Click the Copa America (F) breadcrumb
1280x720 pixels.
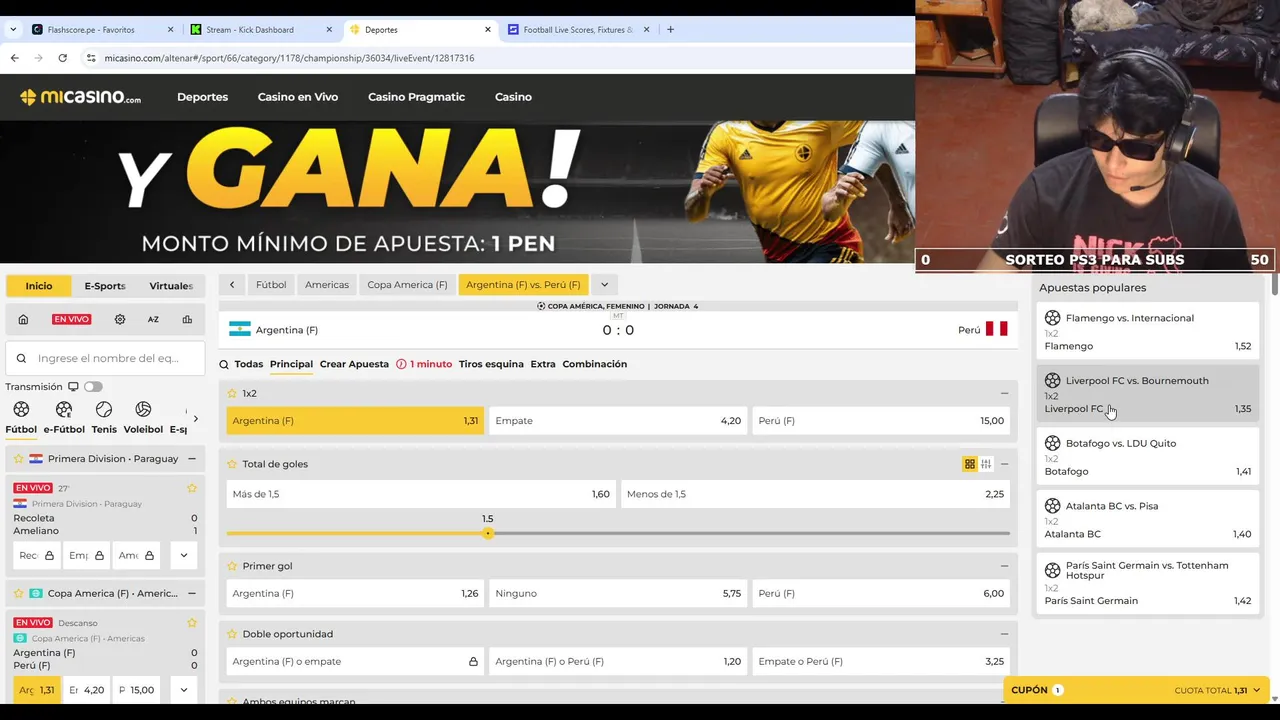click(407, 285)
